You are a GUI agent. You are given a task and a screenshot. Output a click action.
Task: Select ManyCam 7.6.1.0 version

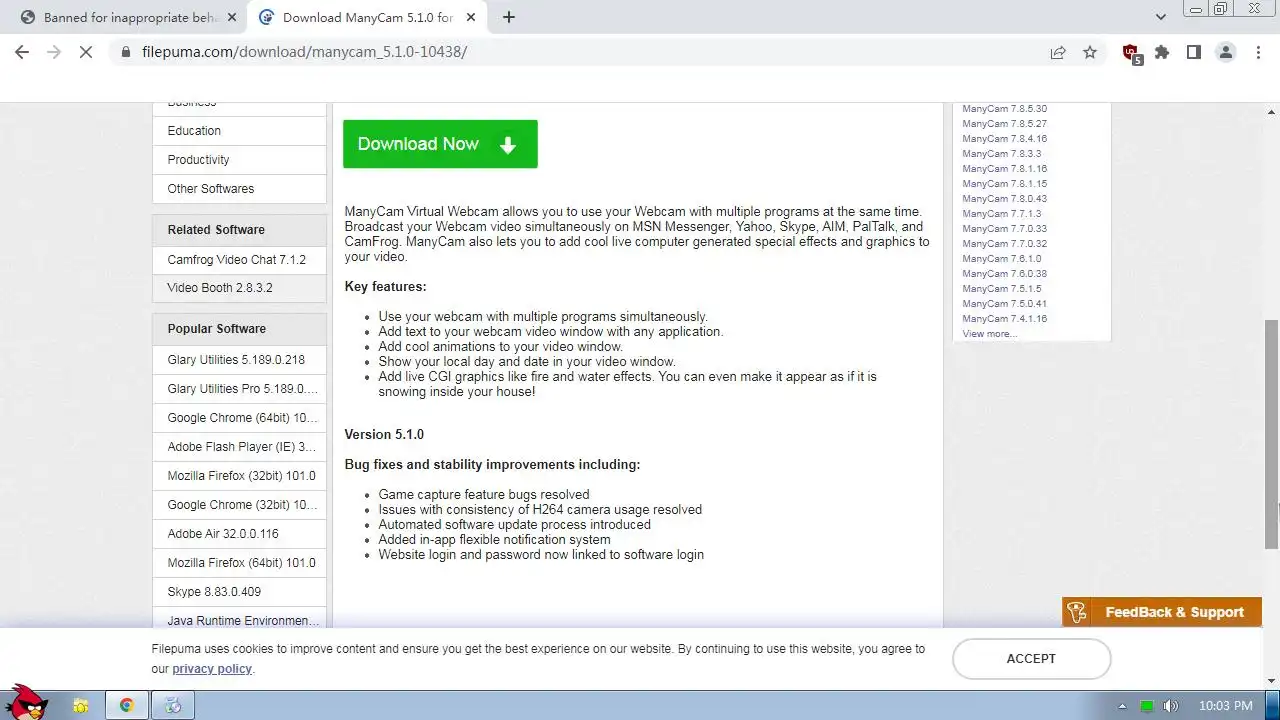(1001, 259)
